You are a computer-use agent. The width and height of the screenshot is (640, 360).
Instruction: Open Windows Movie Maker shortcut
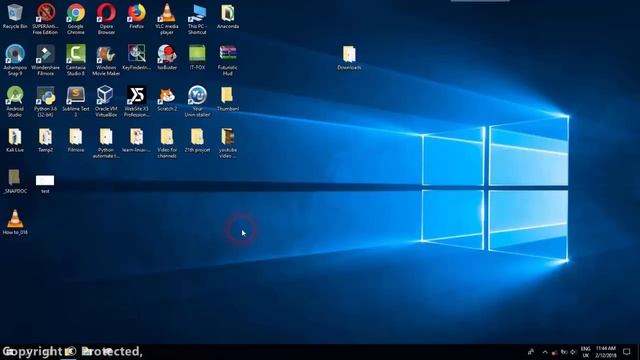point(106,60)
